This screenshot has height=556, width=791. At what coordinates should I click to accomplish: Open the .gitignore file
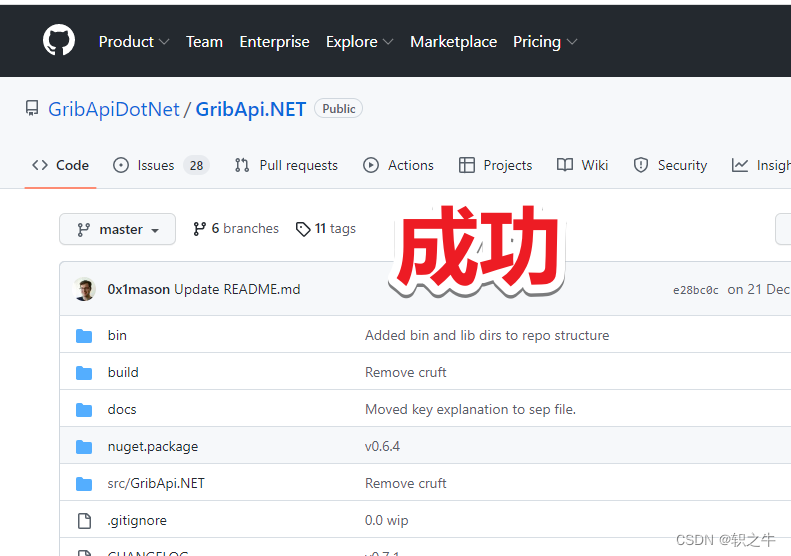(x=137, y=521)
